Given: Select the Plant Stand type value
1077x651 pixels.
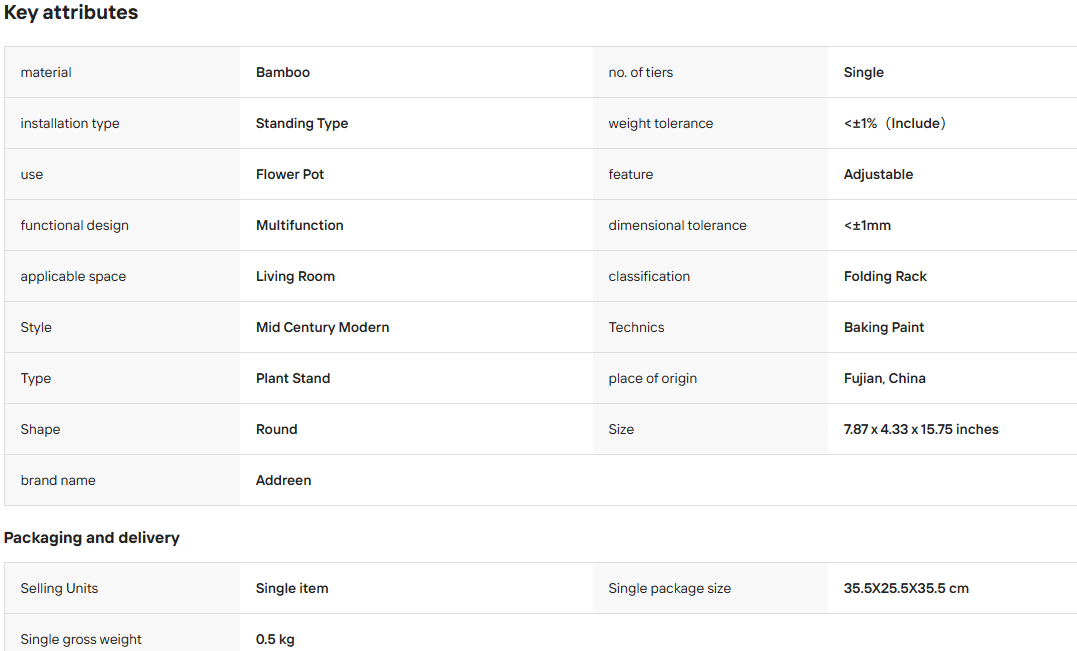Looking at the screenshot, I should pos(293,378).
